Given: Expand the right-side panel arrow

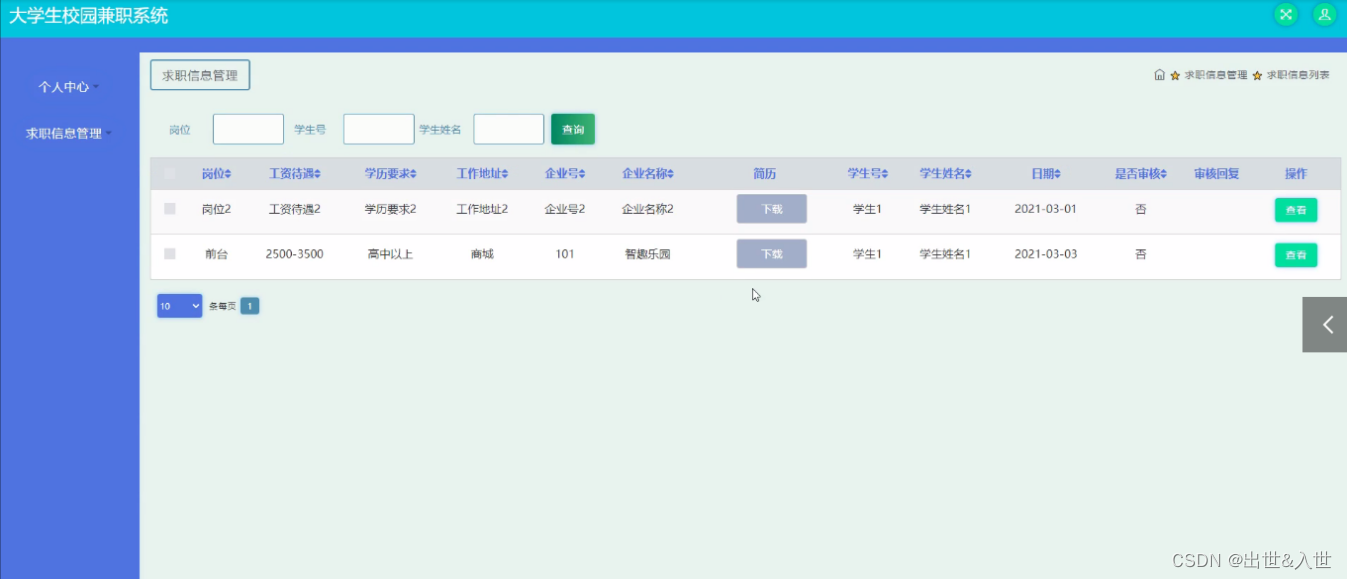Looking at the screenshot, I should tap(1325, 324).
